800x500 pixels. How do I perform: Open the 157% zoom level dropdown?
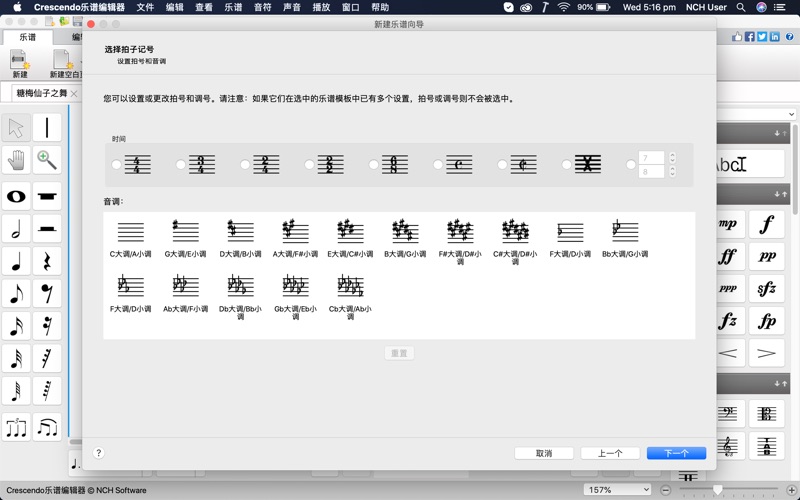617,490
